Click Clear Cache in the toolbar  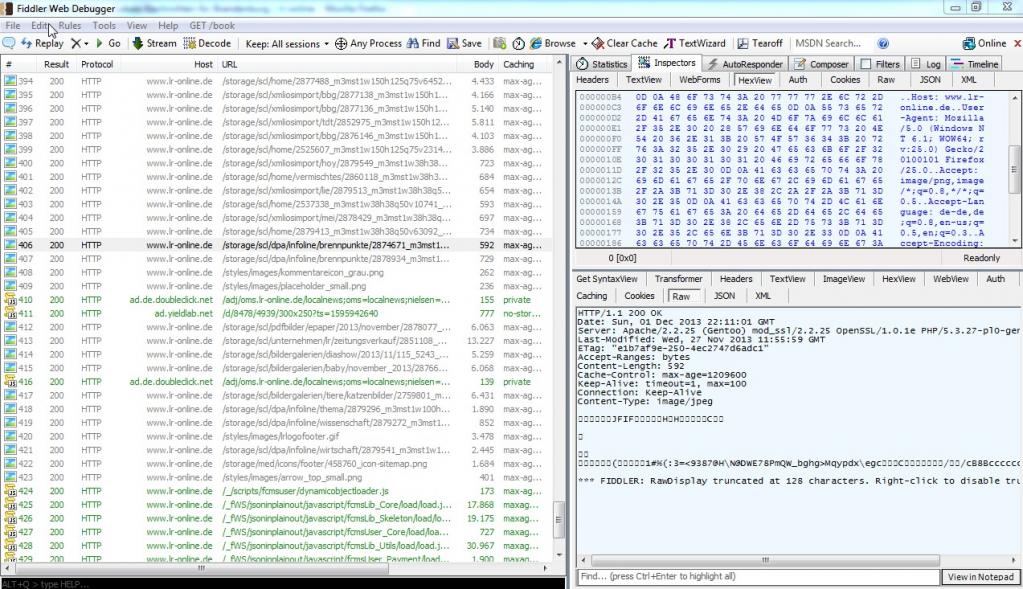pyautogui.click(x=624, y=44)
